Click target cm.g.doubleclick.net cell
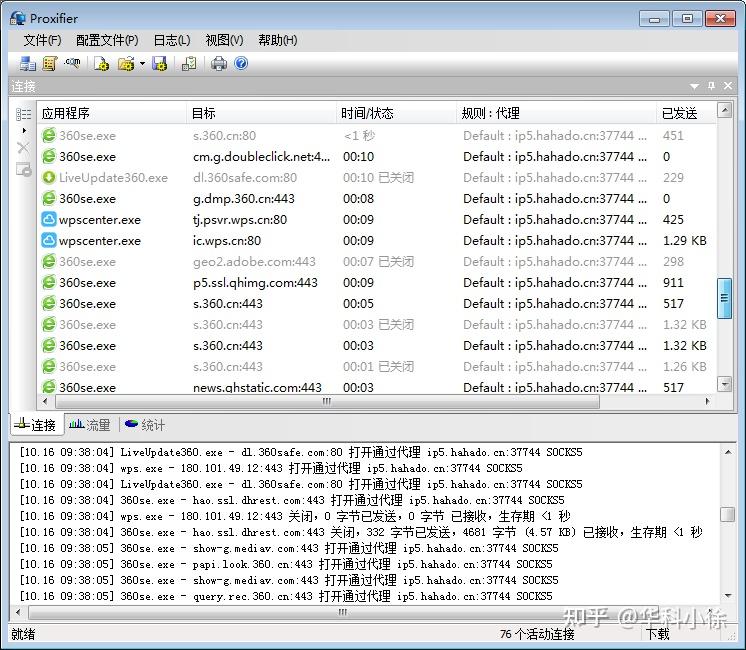This screenshot has width=746, height=650. (x=261, y=157)
